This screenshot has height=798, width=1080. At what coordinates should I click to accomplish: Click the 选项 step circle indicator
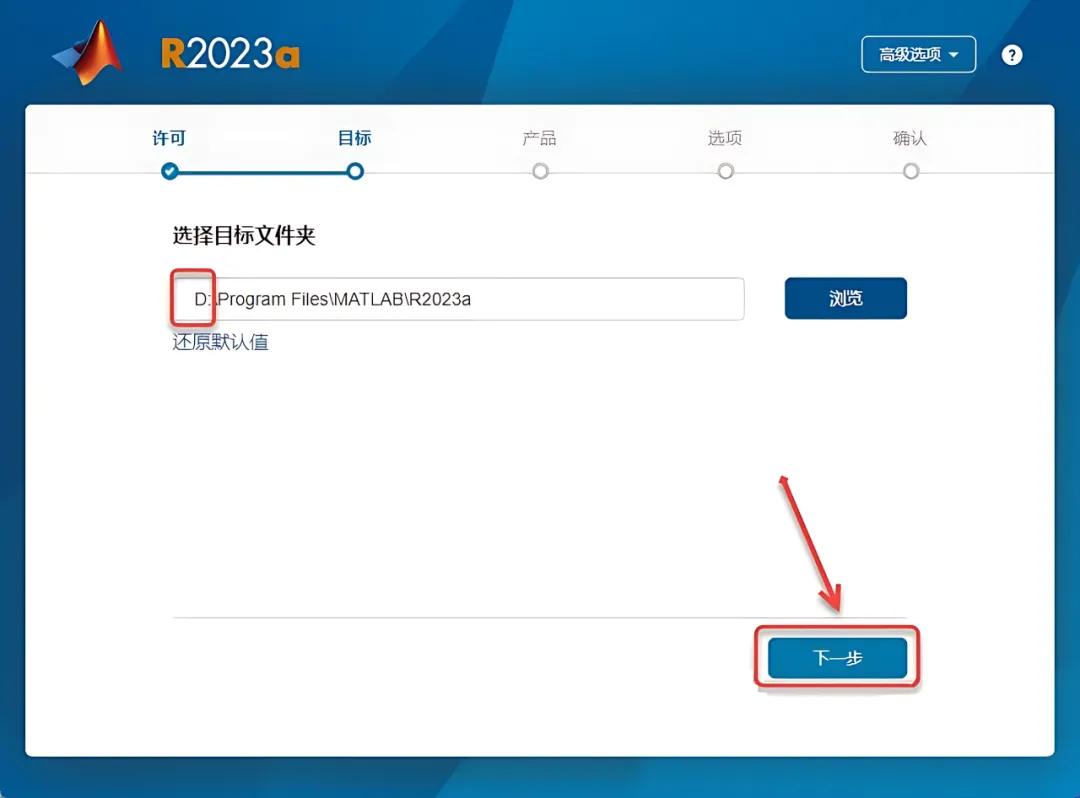(725, 171)
